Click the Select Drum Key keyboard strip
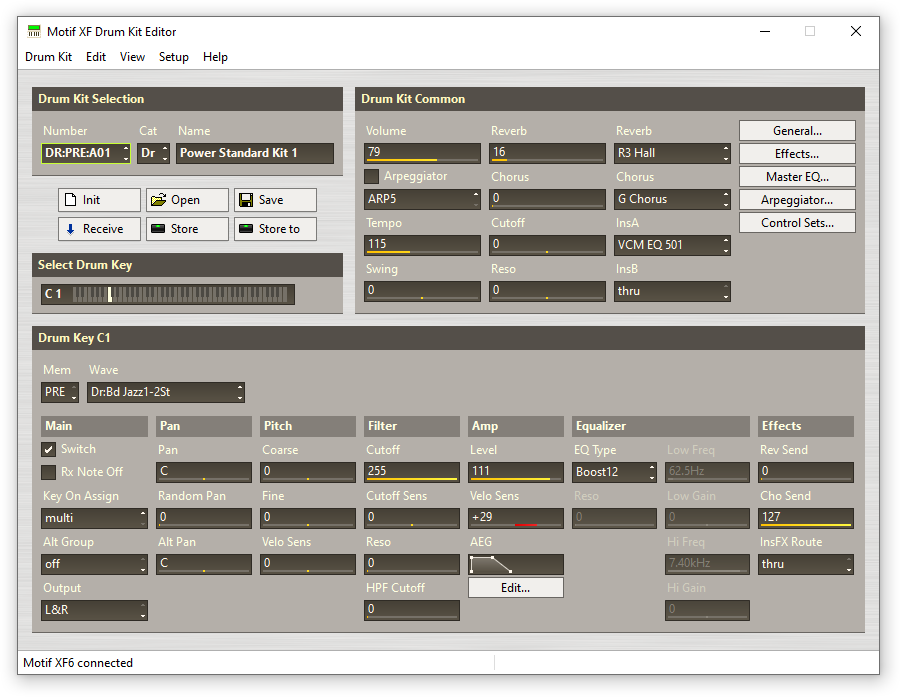This screenshot has height=697, width=900. tap(183, 294)
